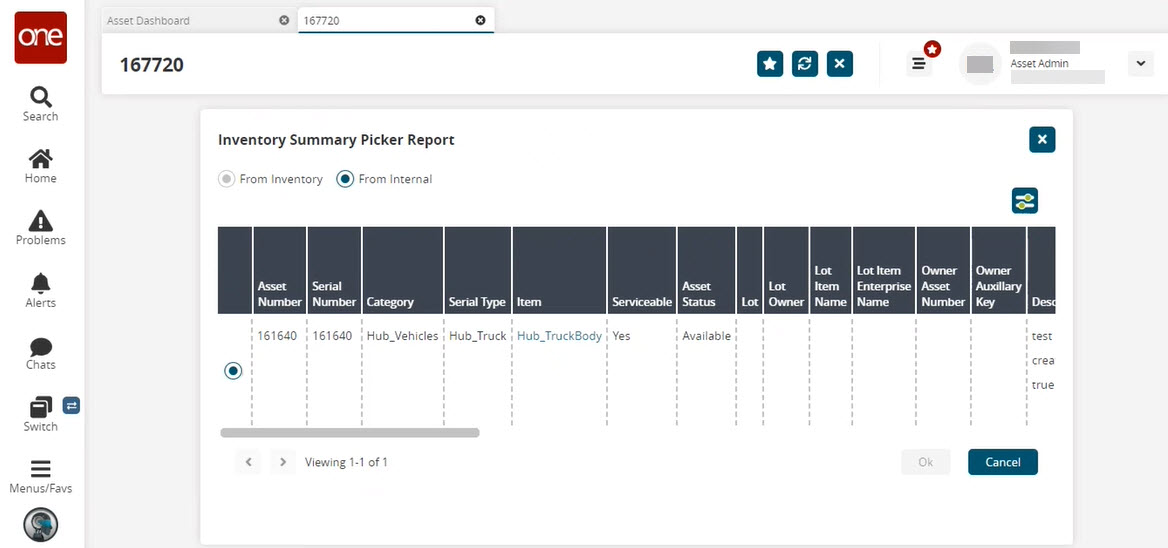Screen dimensions: 1168x548
Task: Open the Hub_TruckBody item link
Action: 559,336
